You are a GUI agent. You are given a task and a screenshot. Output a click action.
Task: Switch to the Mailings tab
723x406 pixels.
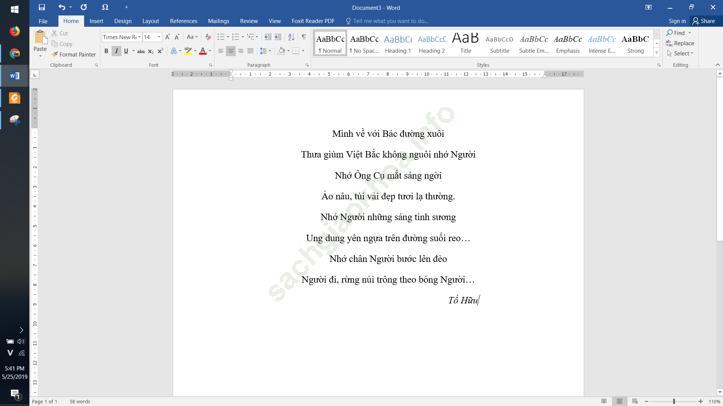coord(219,21)
